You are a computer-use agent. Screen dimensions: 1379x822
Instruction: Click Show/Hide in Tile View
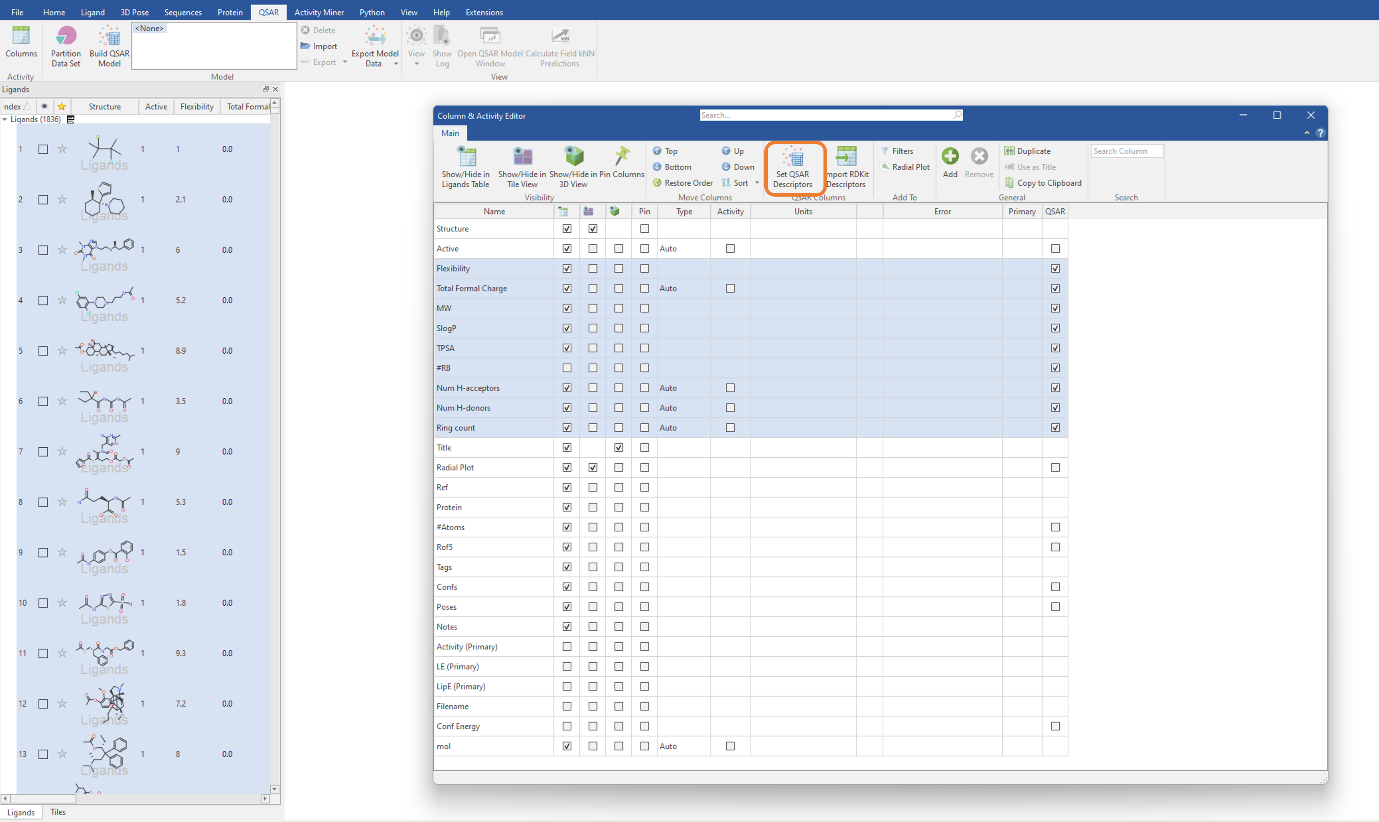point(522,167)
